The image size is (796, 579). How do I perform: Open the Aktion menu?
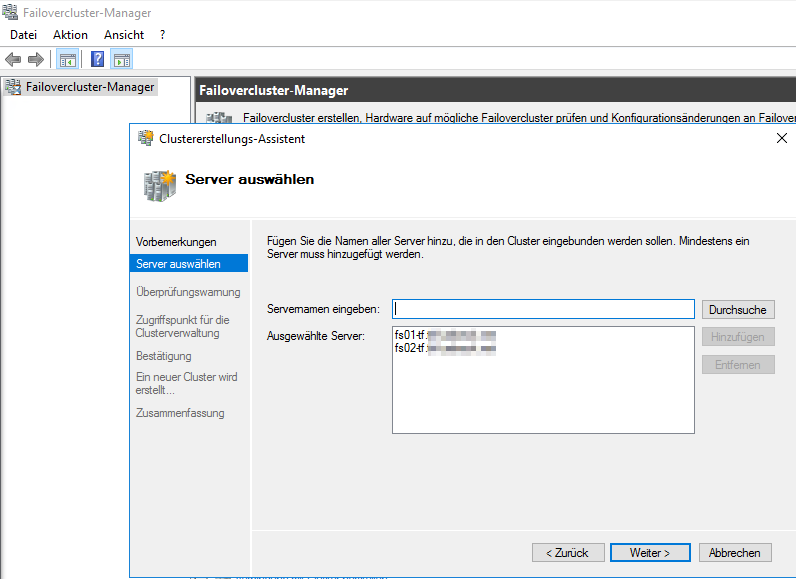pos(70,35)
